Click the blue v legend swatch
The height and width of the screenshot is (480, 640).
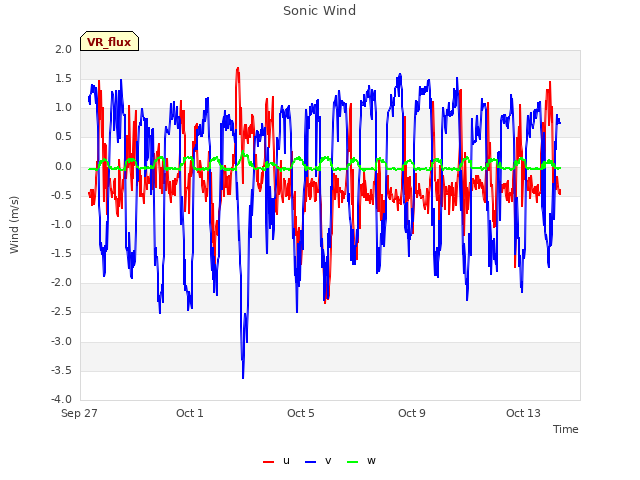[310, 462]
